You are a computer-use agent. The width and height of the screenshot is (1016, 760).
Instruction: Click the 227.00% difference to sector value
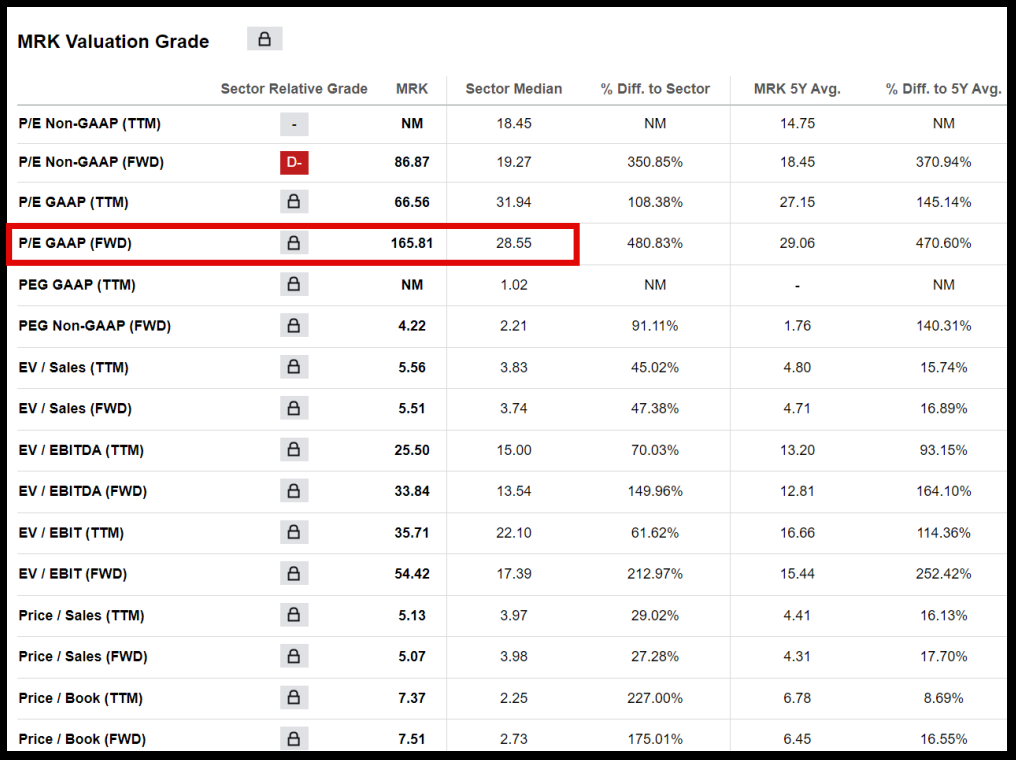coord(655,698)
